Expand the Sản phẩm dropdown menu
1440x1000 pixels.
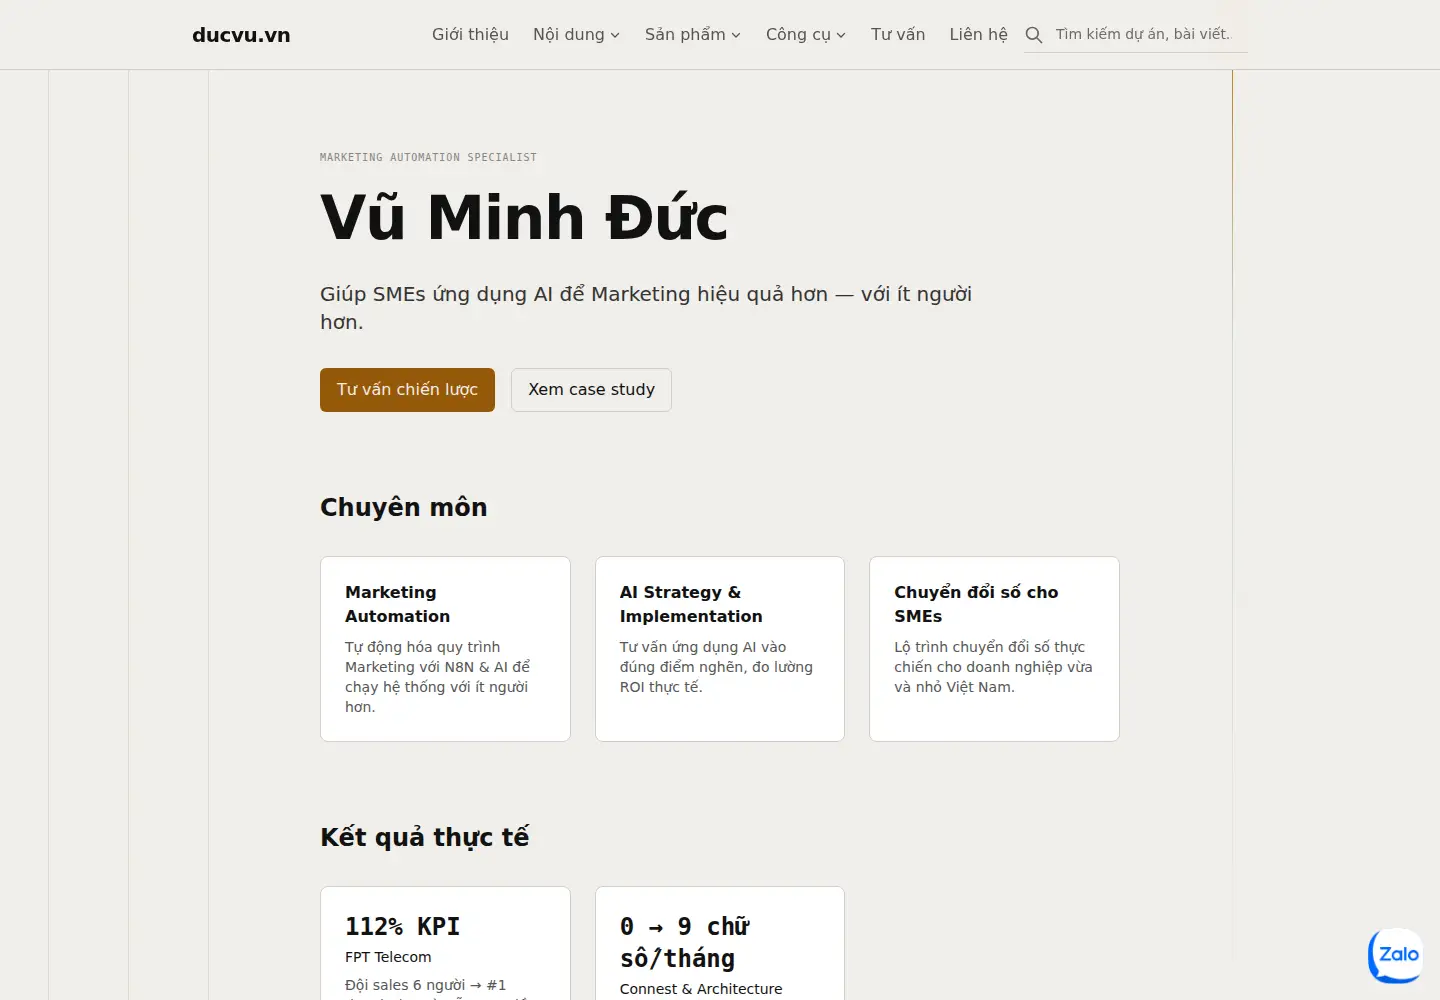tap(693, 34)
